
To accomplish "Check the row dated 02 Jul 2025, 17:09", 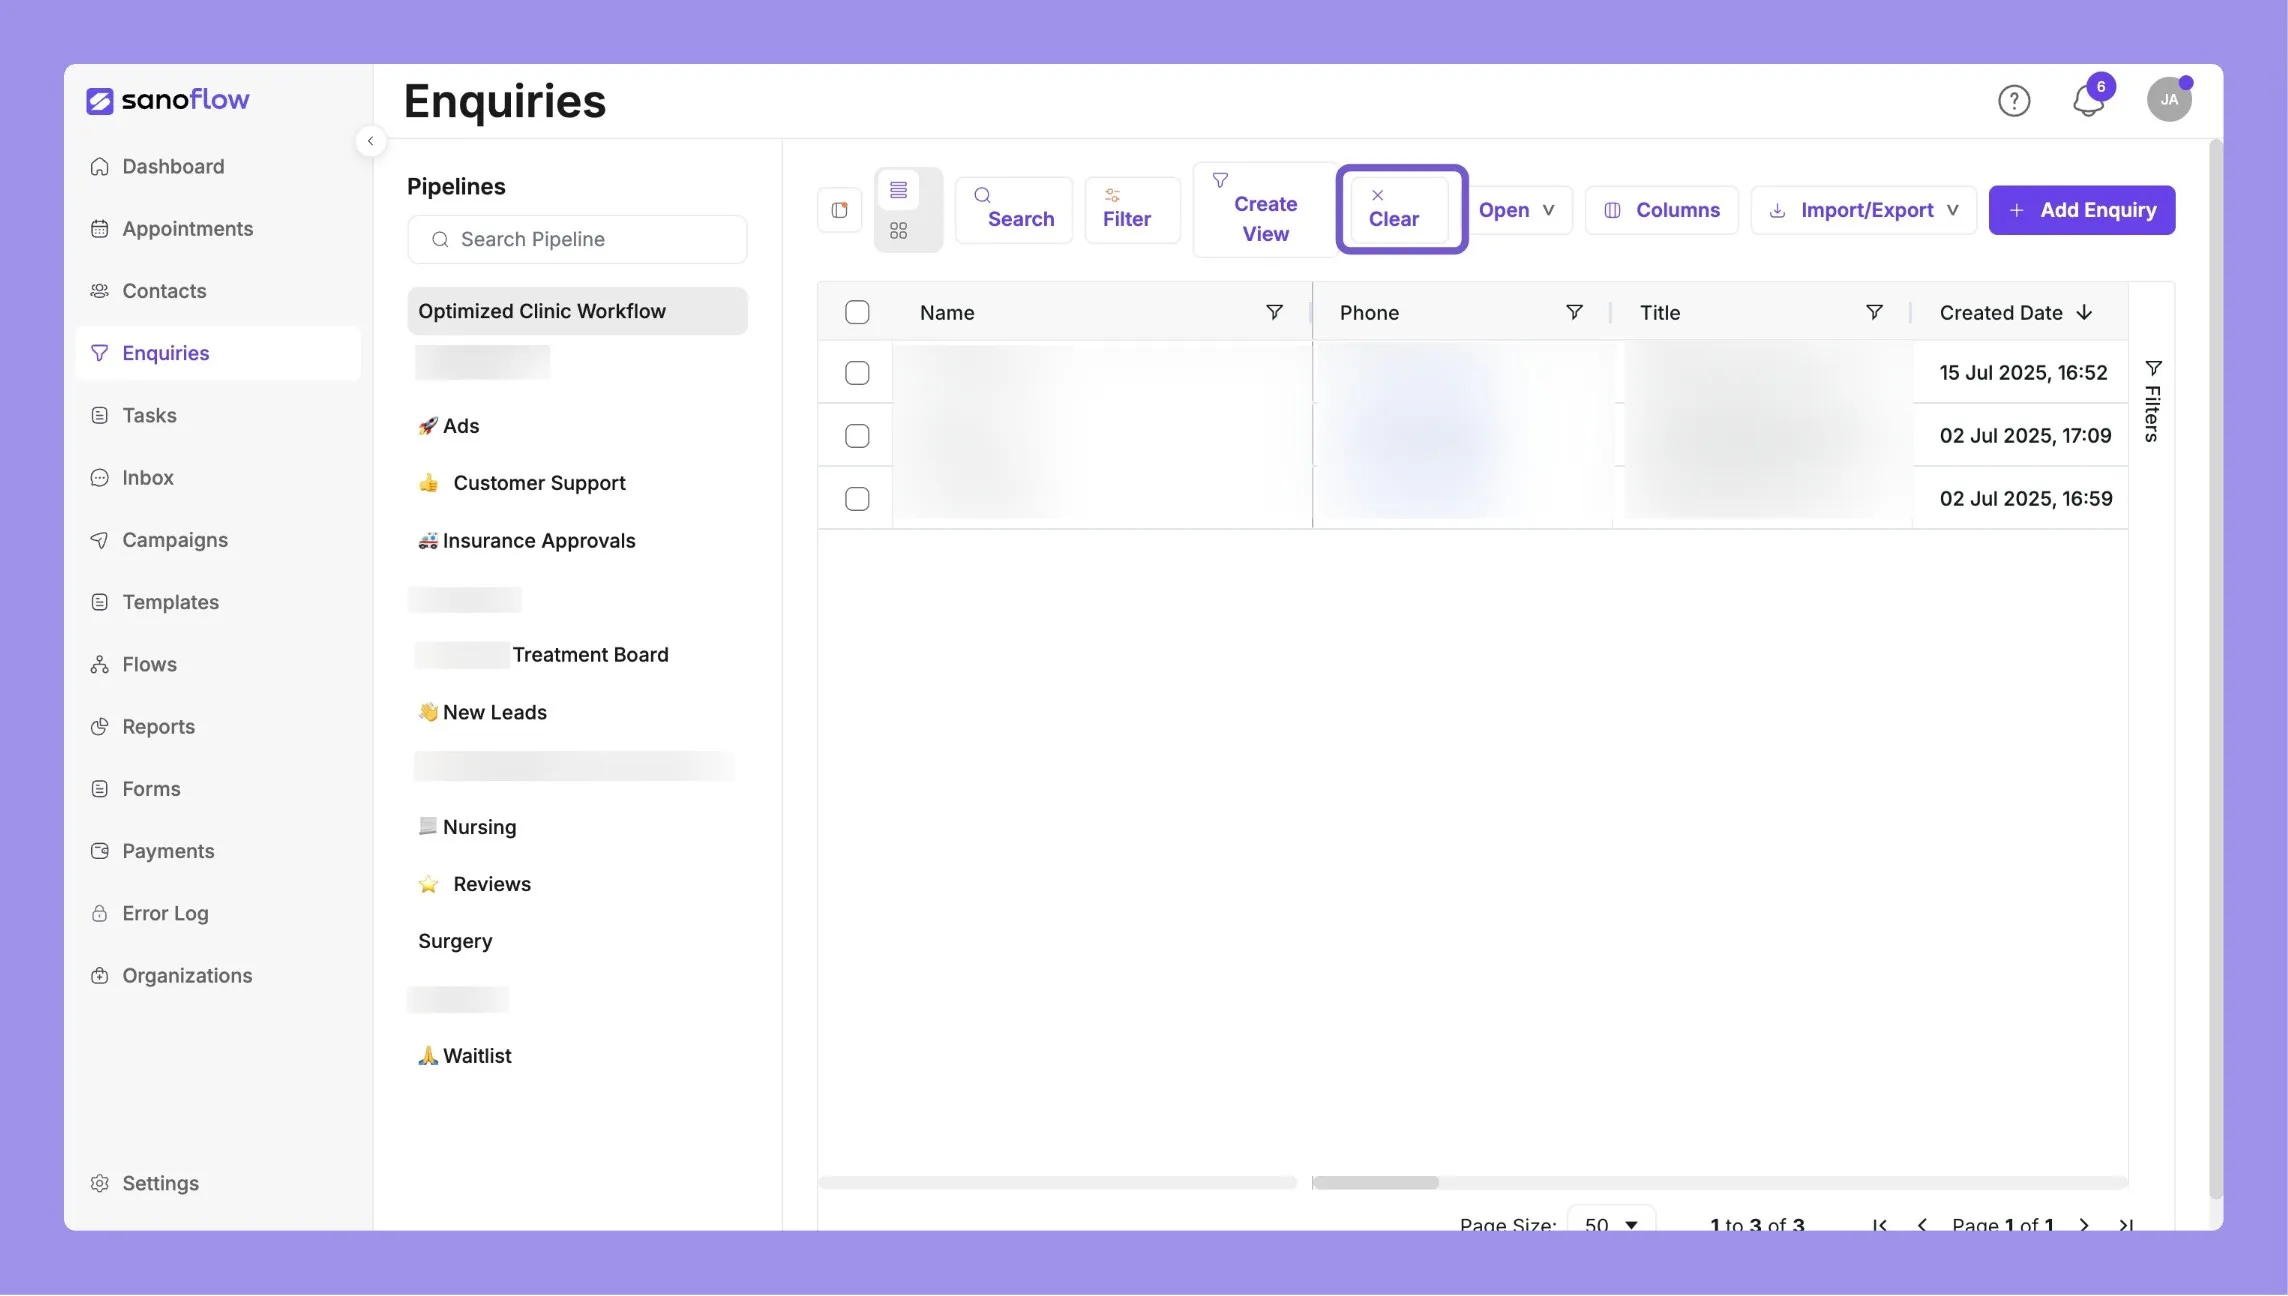I will [857, 436].
